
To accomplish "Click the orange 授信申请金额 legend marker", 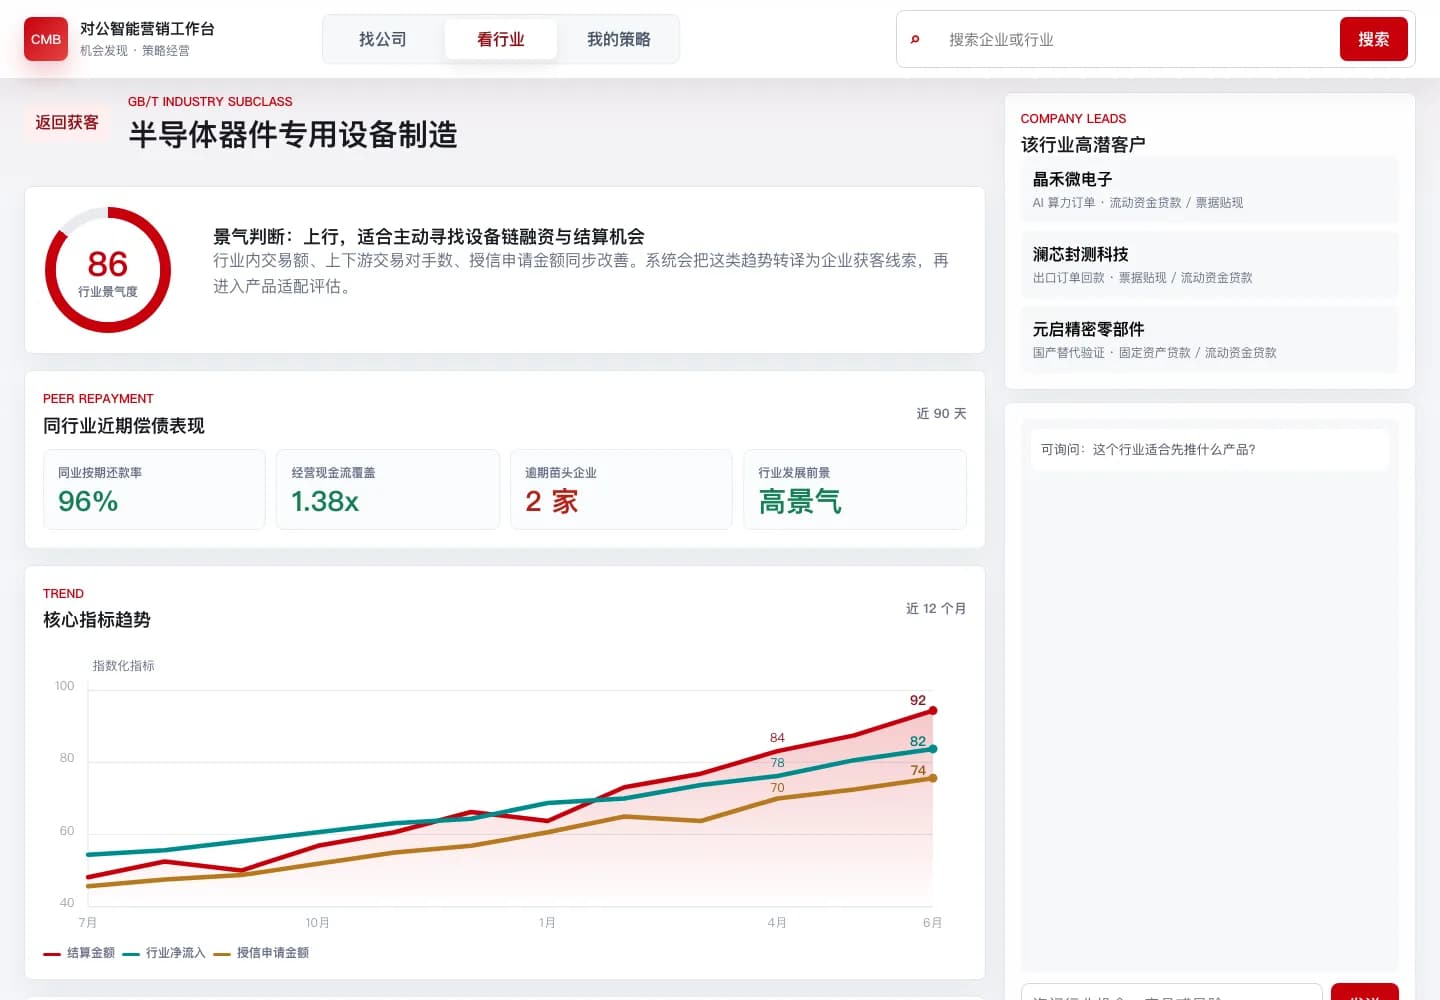I will (x=222, y=954).
